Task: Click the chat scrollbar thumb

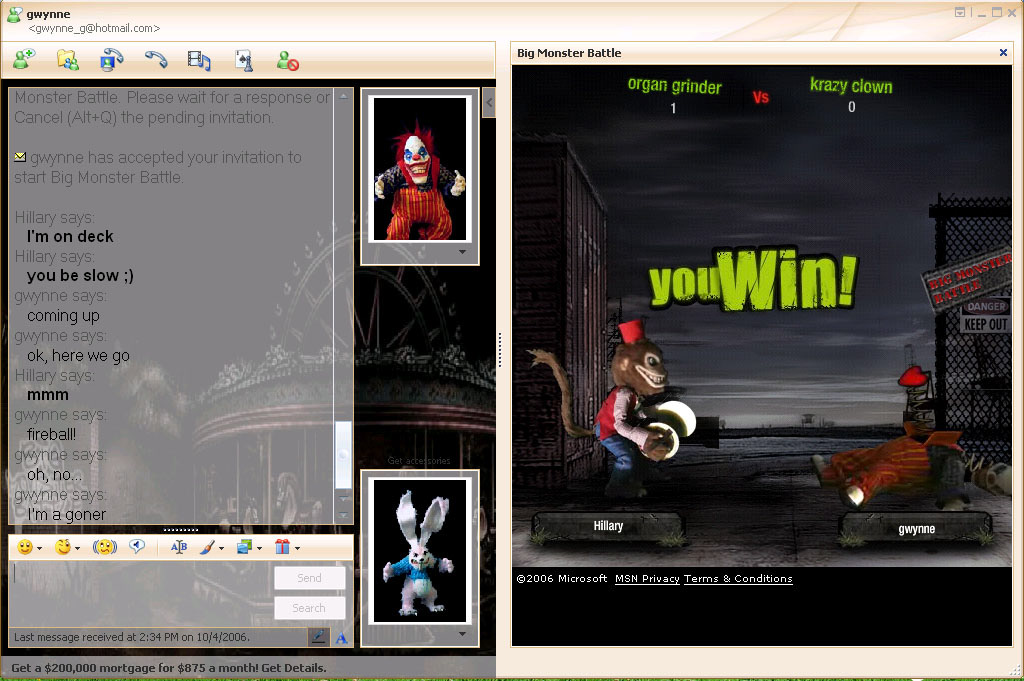Action: (x=344, y=454)
